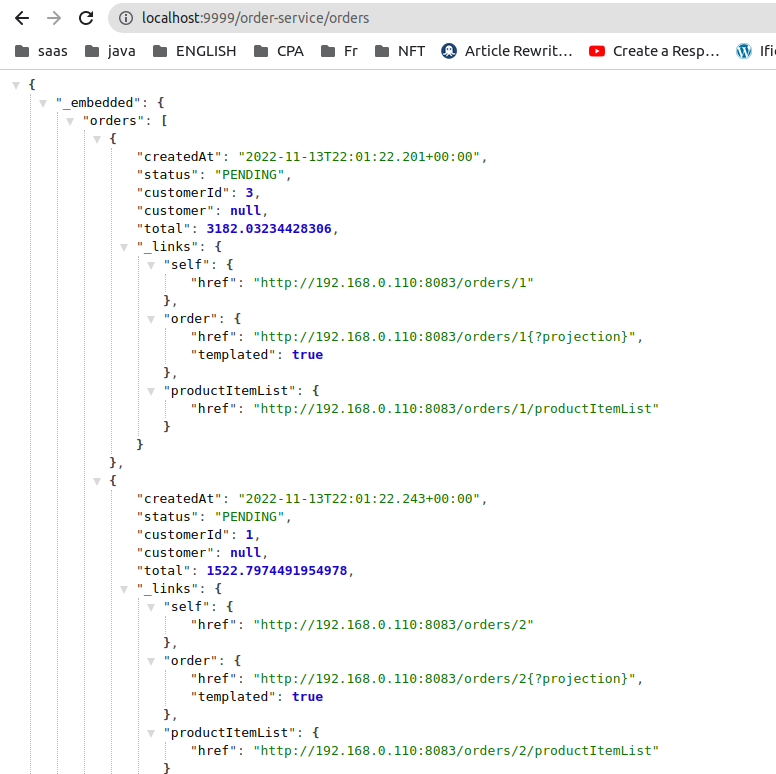
Task: Click the browser forward arrow
Action: (x=54, y=18)
